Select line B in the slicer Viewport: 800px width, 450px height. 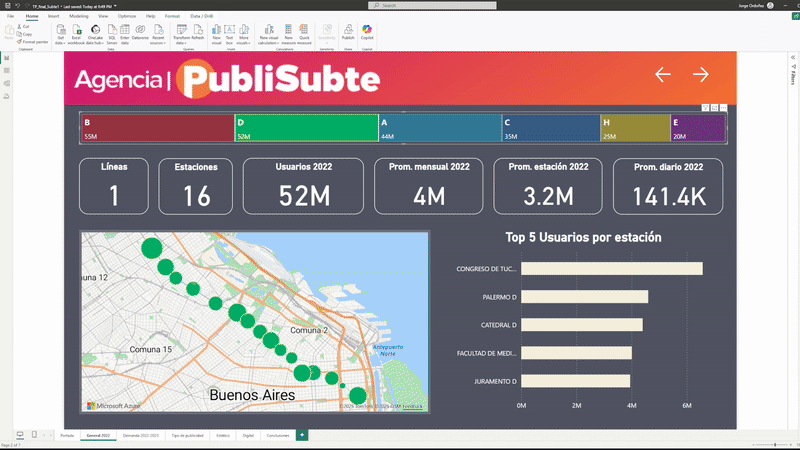click(x=157, y=128)
